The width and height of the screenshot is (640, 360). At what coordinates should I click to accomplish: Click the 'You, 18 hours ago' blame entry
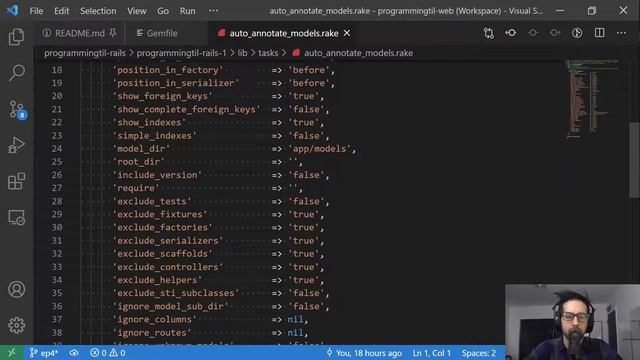point(364,353)
